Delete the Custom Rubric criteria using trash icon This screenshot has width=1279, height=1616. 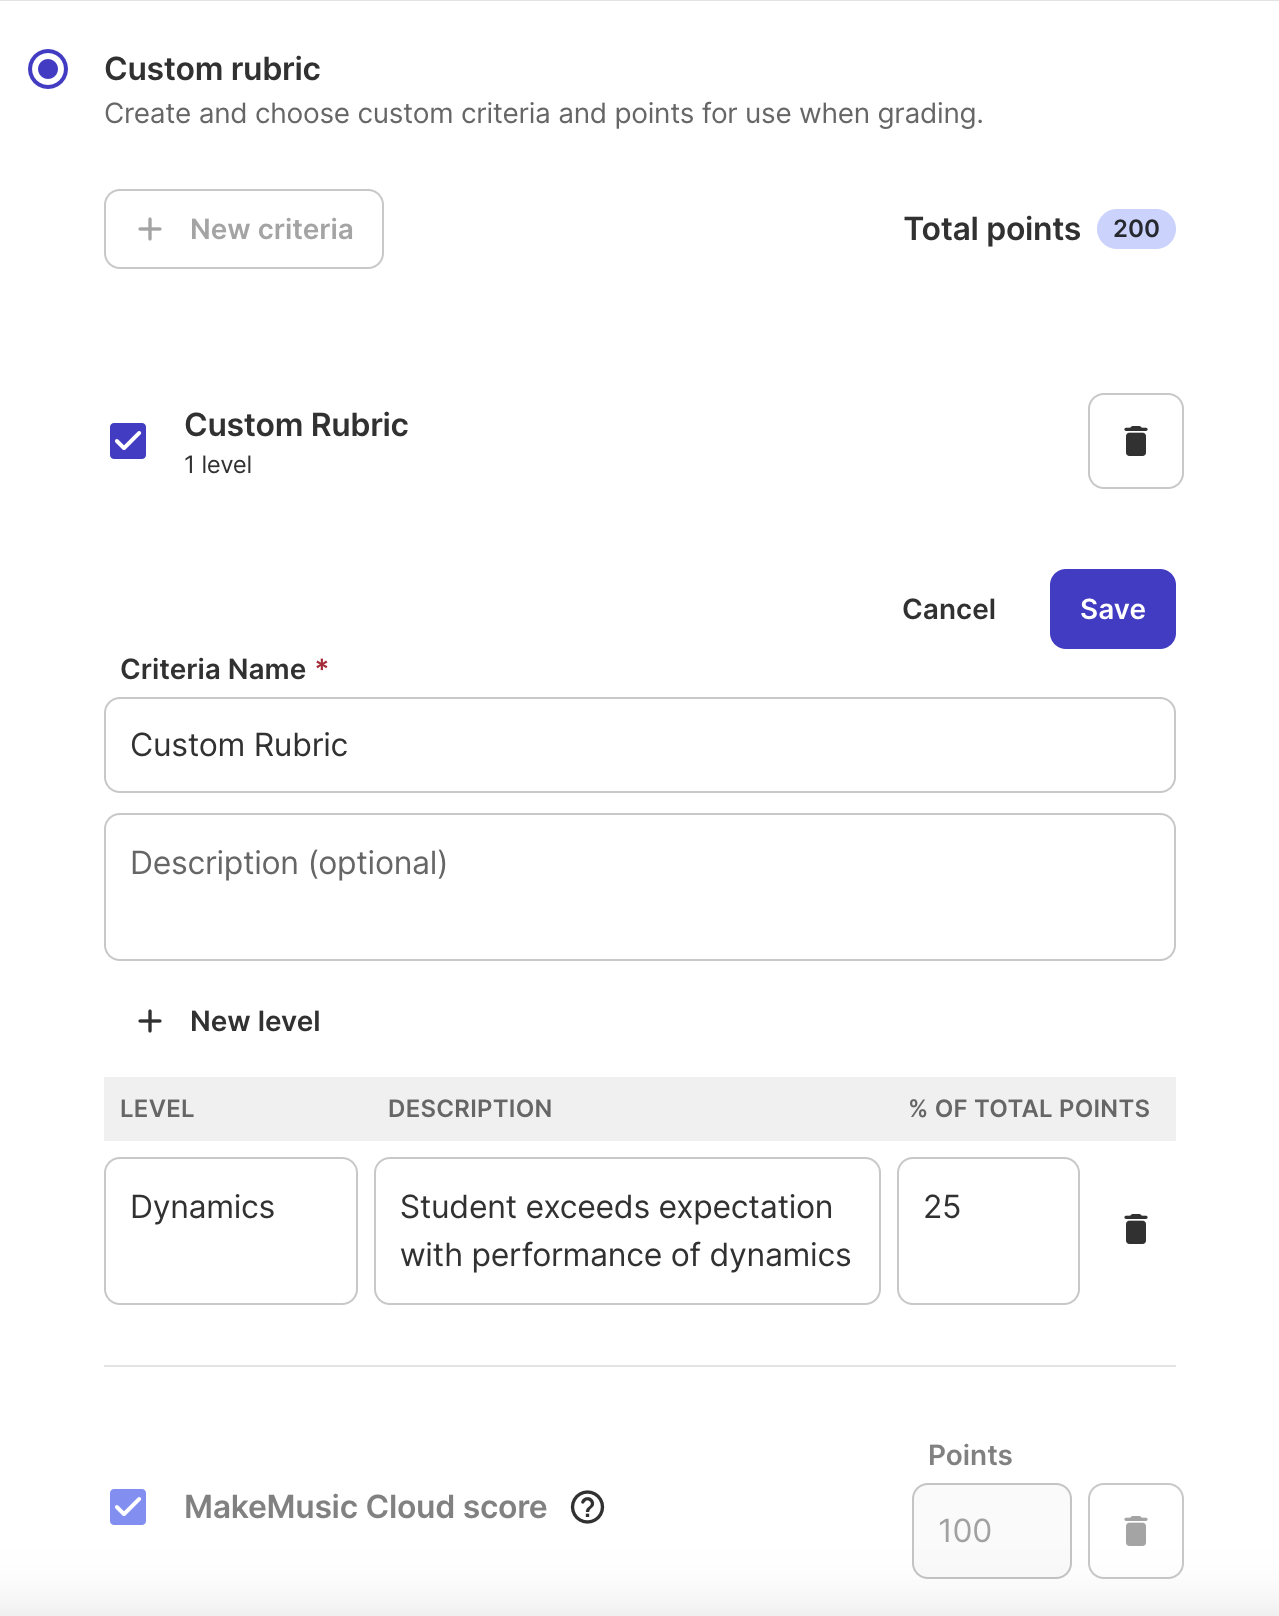point(1135,440)
